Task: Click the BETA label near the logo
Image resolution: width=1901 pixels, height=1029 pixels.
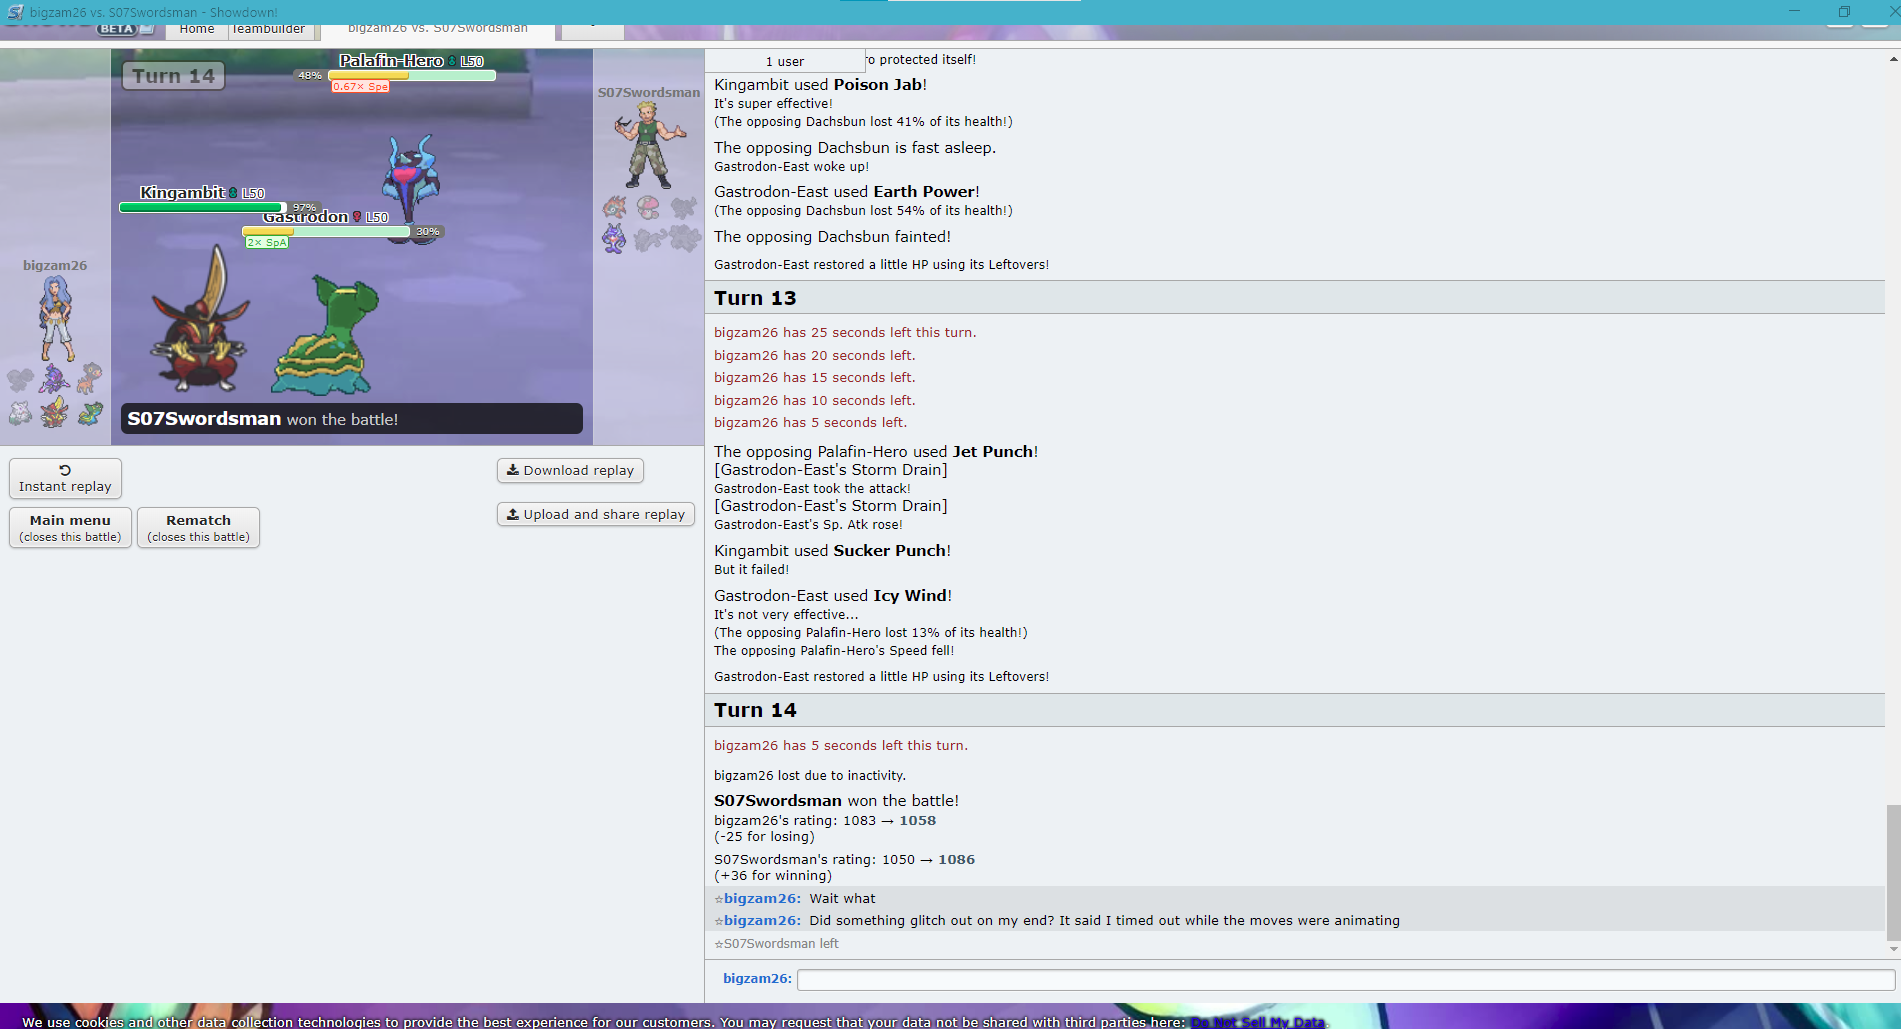Action: point(117,29)
